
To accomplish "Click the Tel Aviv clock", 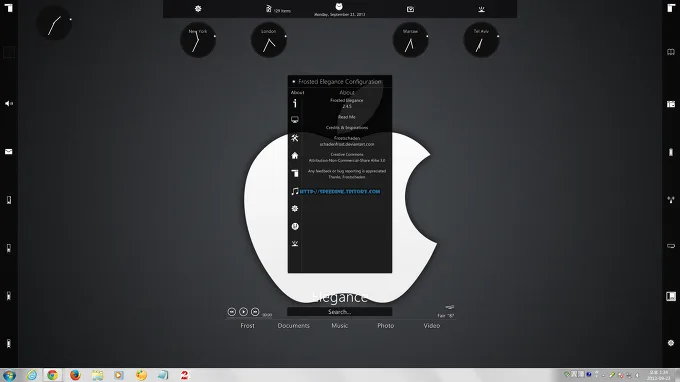I will pos(481,40).
